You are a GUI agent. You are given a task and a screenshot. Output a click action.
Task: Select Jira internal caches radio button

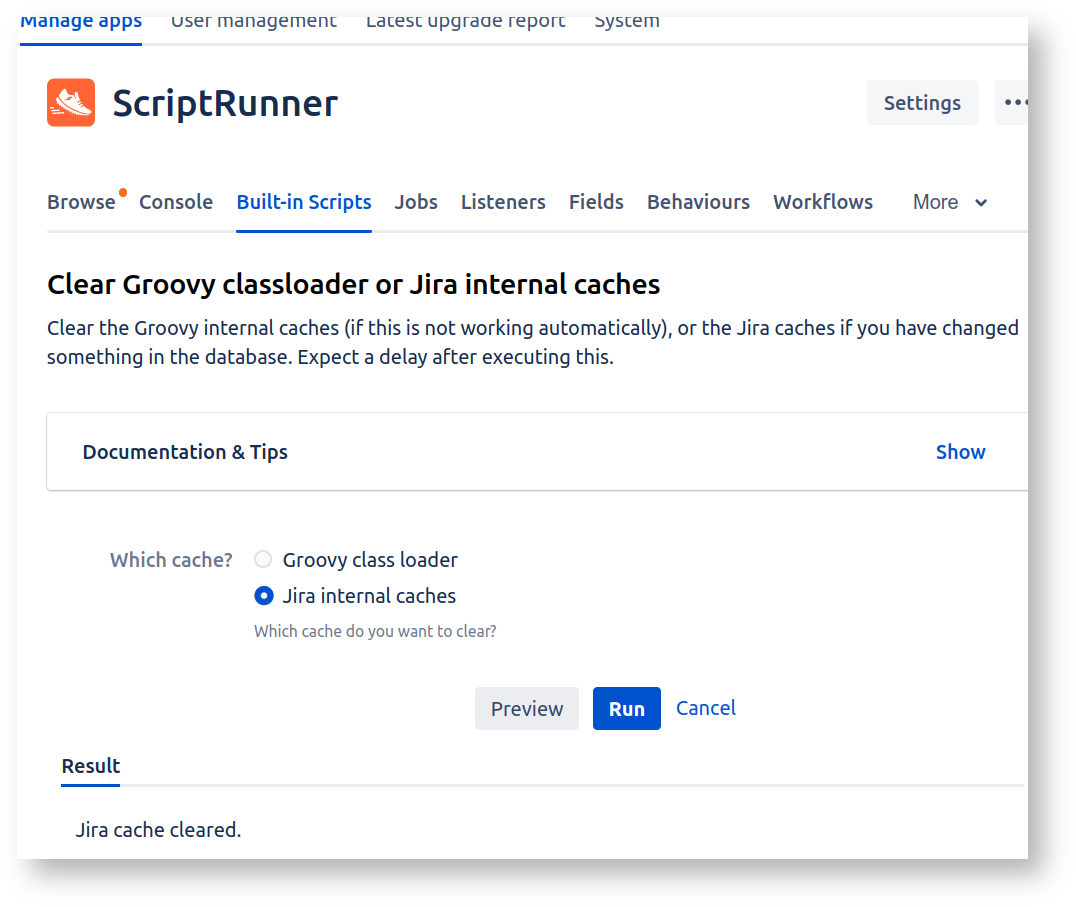coord(264,596)
